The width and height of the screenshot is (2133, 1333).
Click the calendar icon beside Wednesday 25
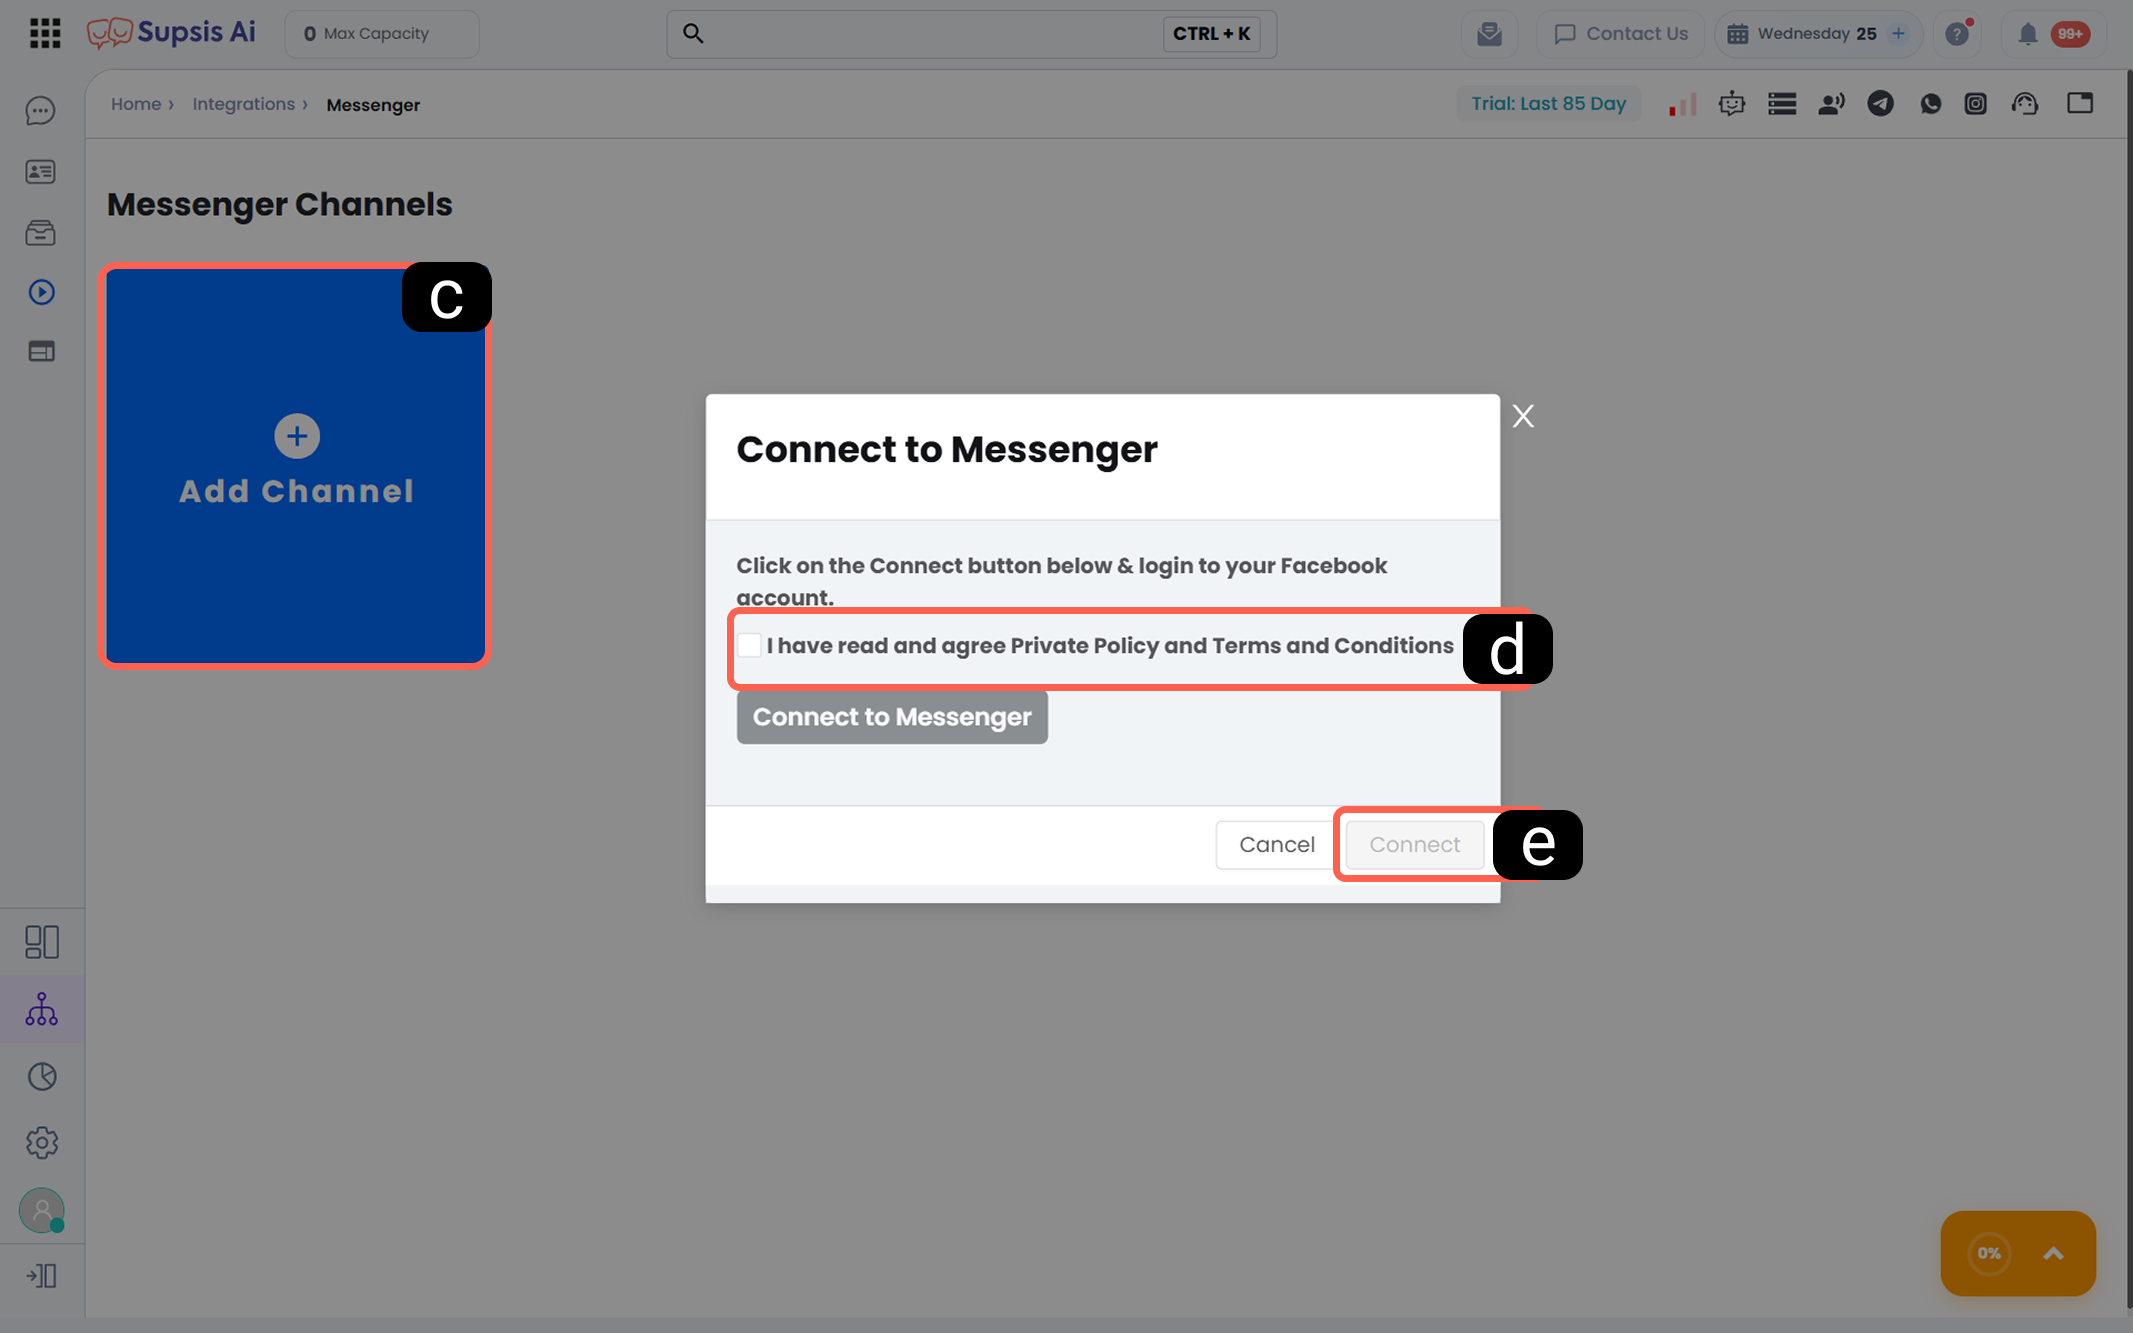pyautogui.click(x=1737, y=34)
